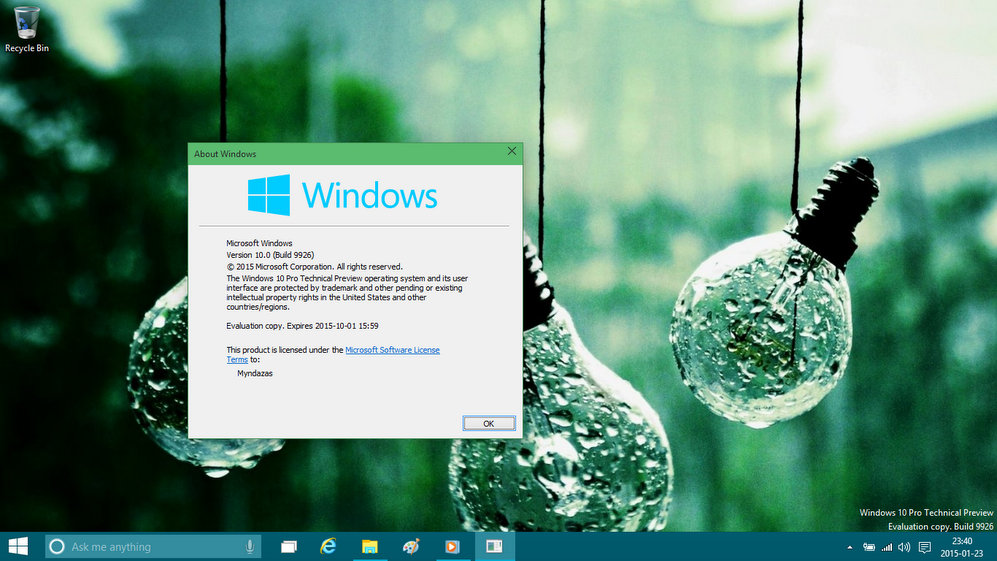The width and height of the screenshot is (997, 561).
Task: Select the About Windows taskbar button
Action: (x=493, y=547)
